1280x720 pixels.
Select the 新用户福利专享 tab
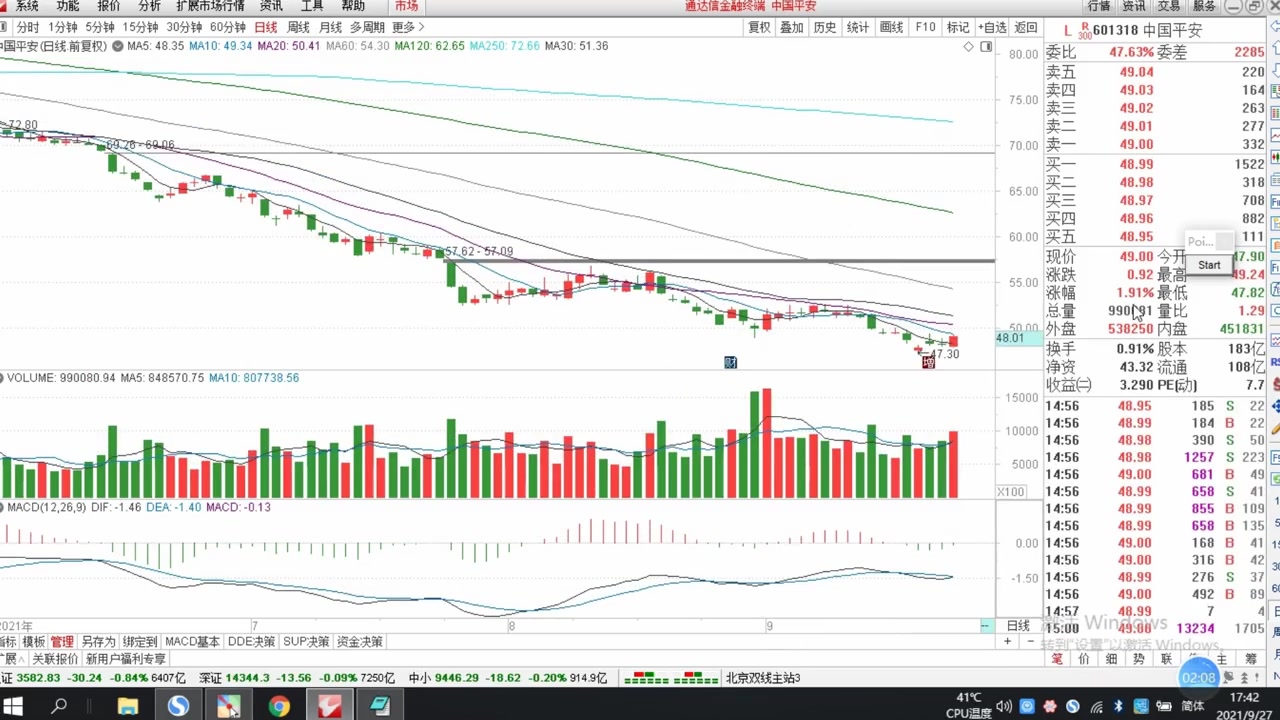[126, 659]
